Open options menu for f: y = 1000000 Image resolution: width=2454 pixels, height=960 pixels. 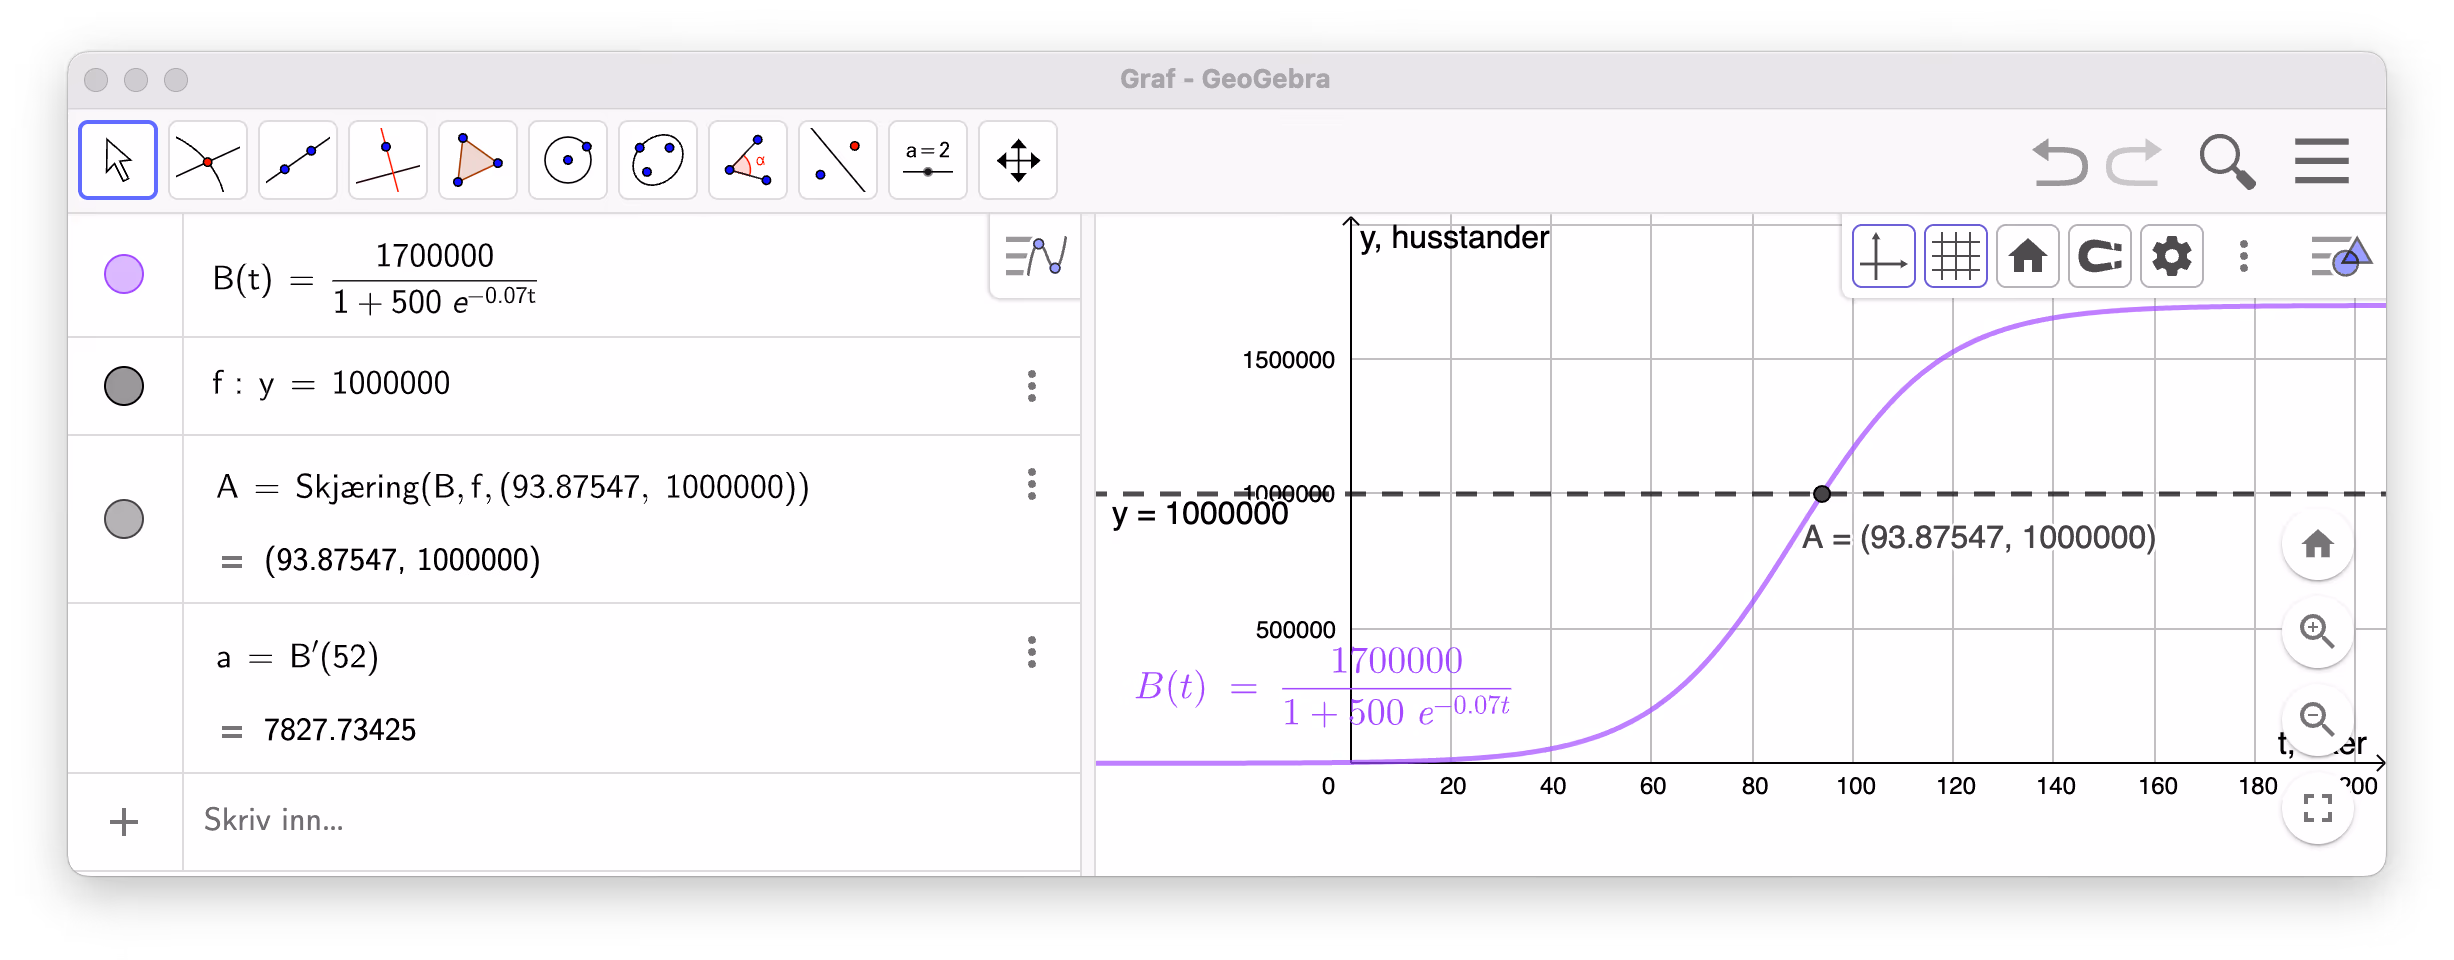[1032, 386]
